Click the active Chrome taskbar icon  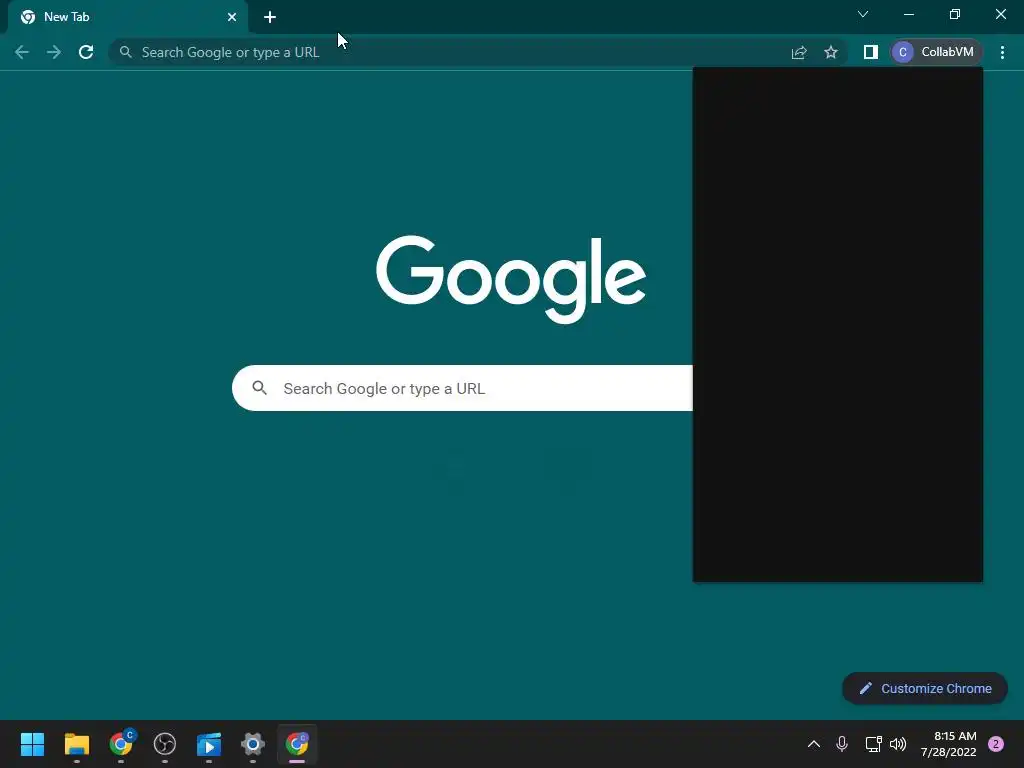tap(297, 744)
